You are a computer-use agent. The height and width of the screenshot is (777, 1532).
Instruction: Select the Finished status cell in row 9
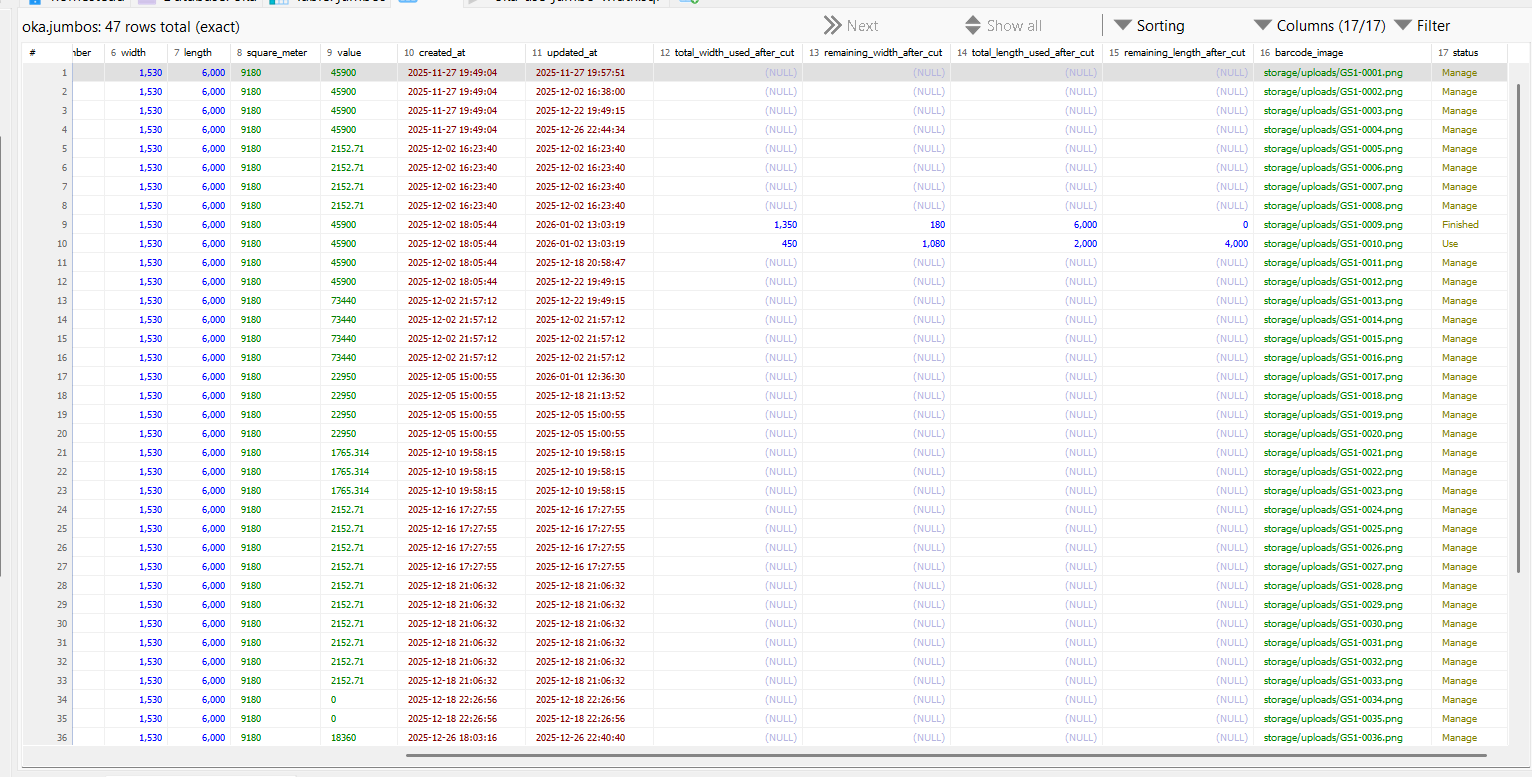(1459, 225)
